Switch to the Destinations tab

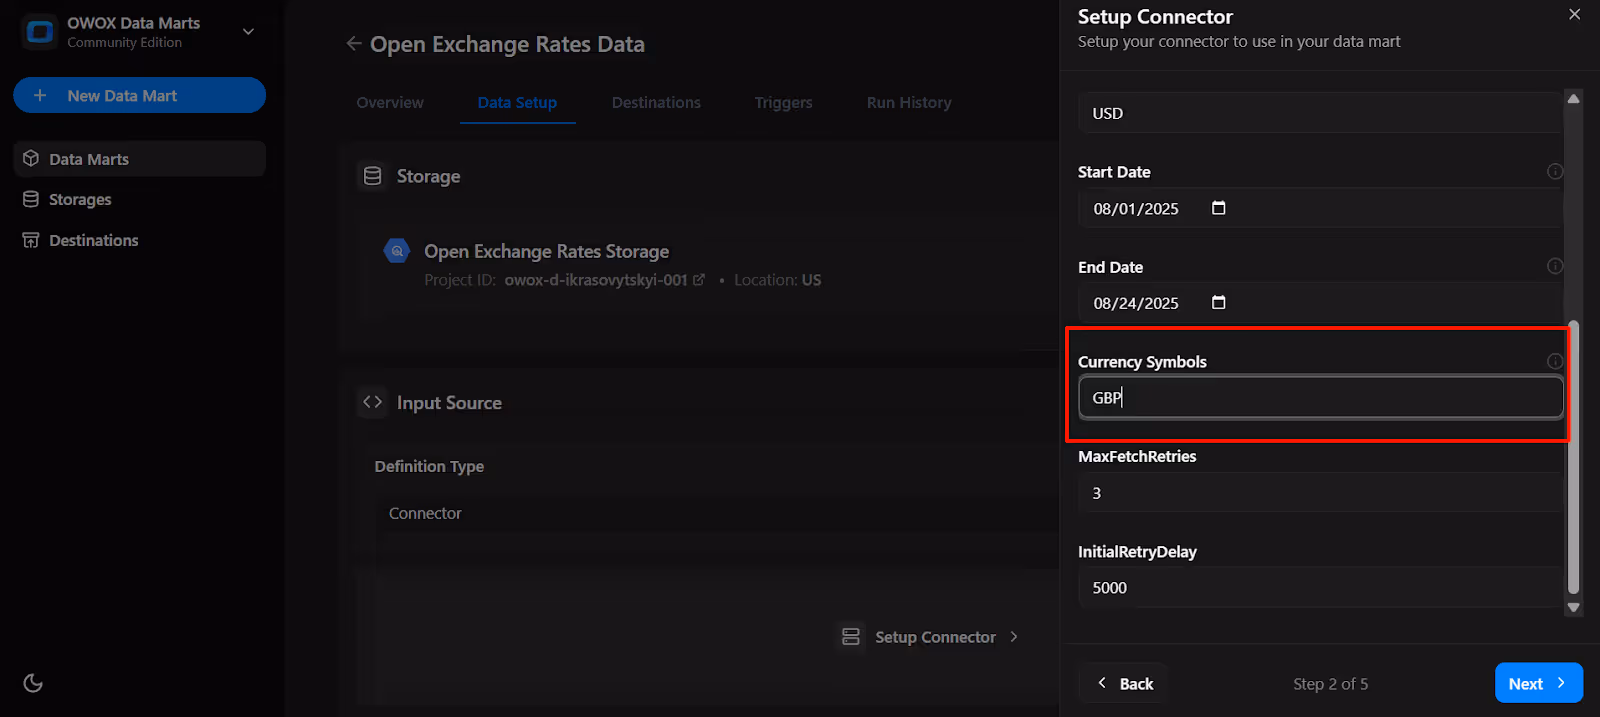tap(656, 102)
